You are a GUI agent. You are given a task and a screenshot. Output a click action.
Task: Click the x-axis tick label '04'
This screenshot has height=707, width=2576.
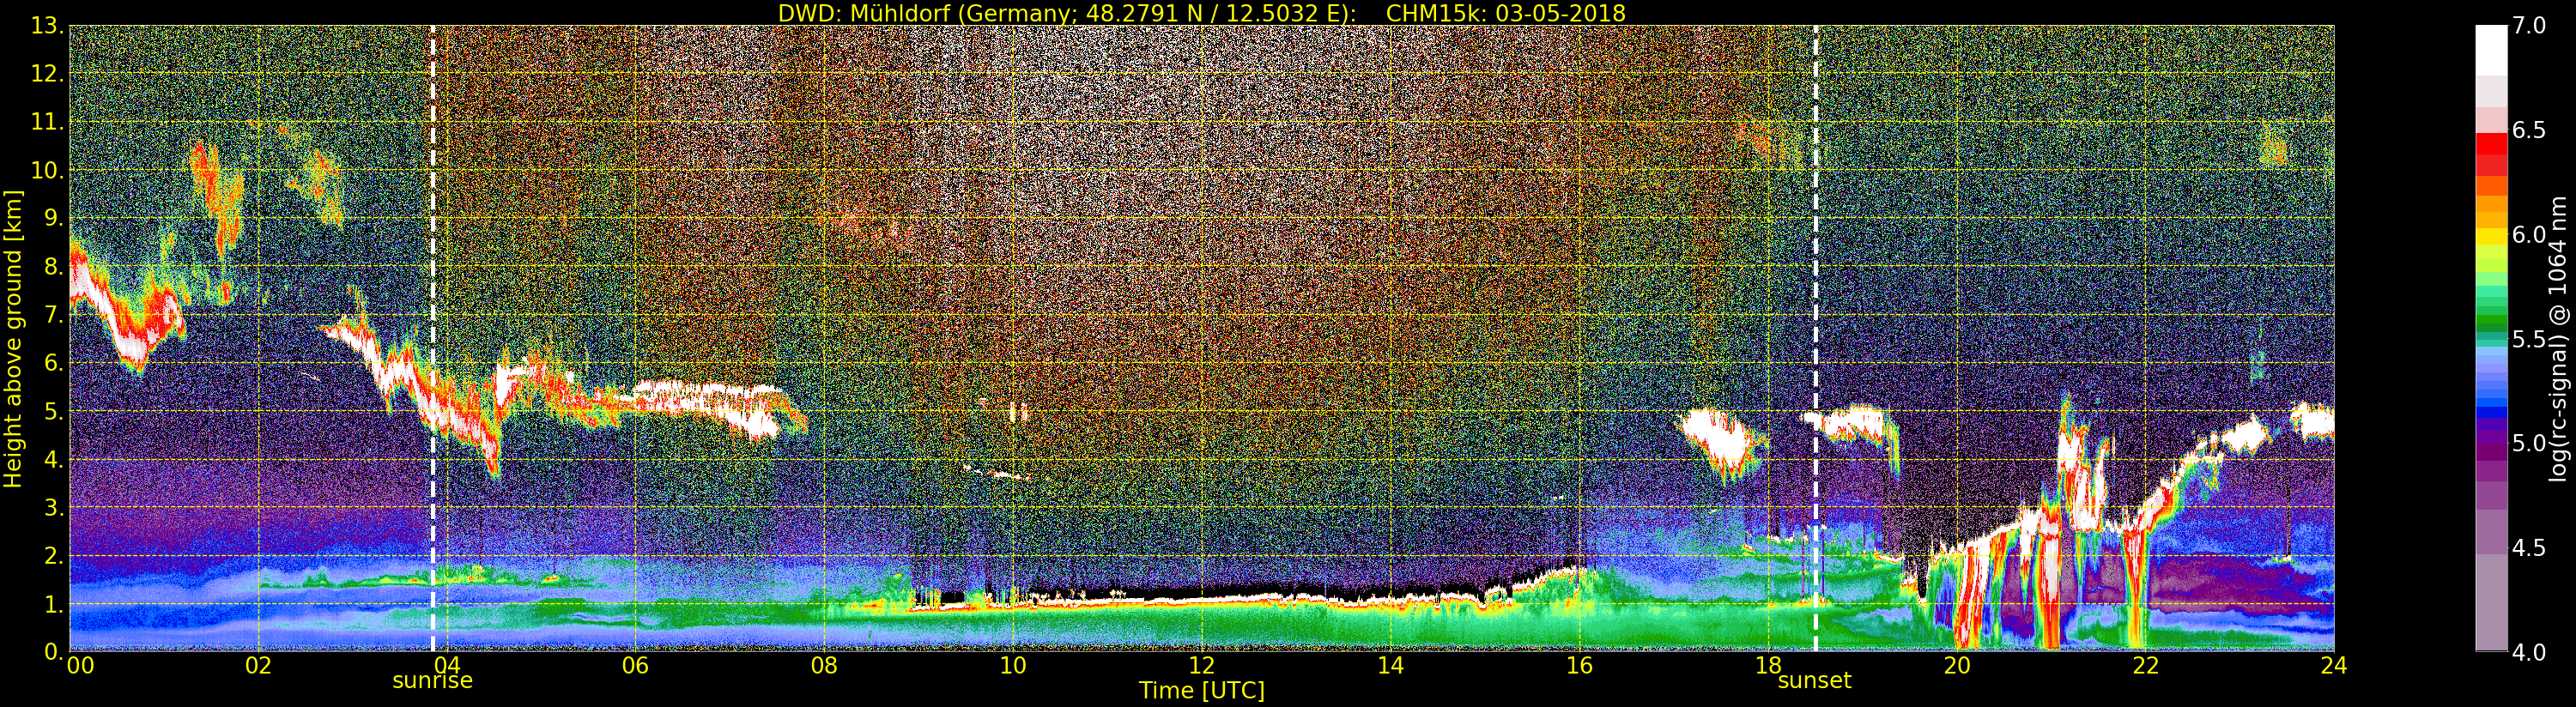[447, 666]
